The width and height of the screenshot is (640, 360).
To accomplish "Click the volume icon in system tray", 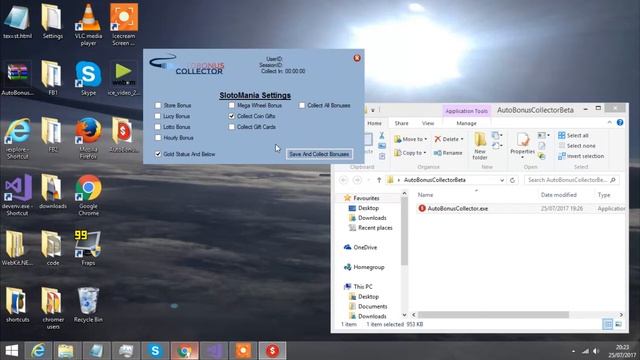I will tap(596, 351).
